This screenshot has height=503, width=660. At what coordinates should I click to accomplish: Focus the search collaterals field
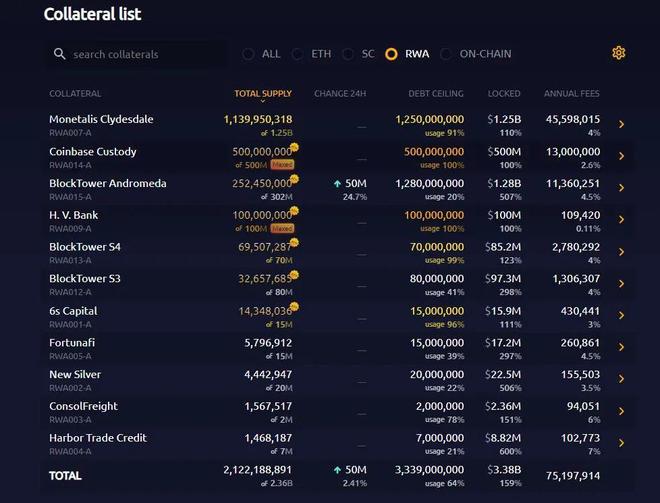pos(137,54)
